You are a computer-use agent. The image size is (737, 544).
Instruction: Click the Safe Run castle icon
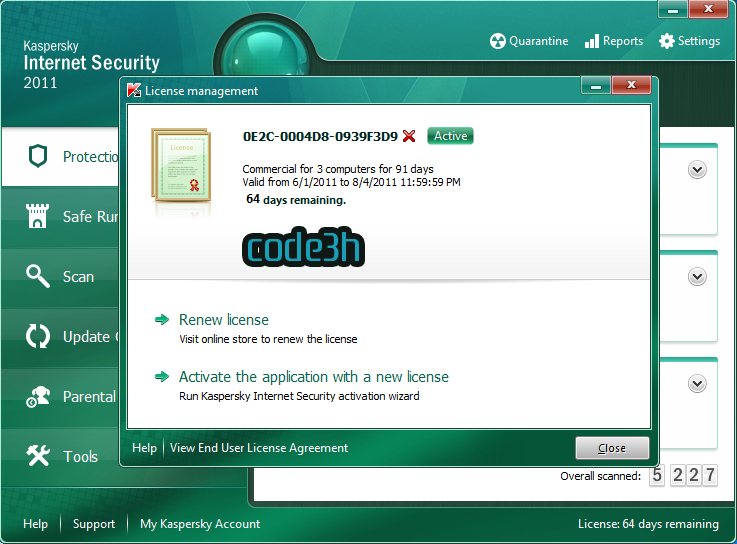pyautogui.click(x=37, y=216)
